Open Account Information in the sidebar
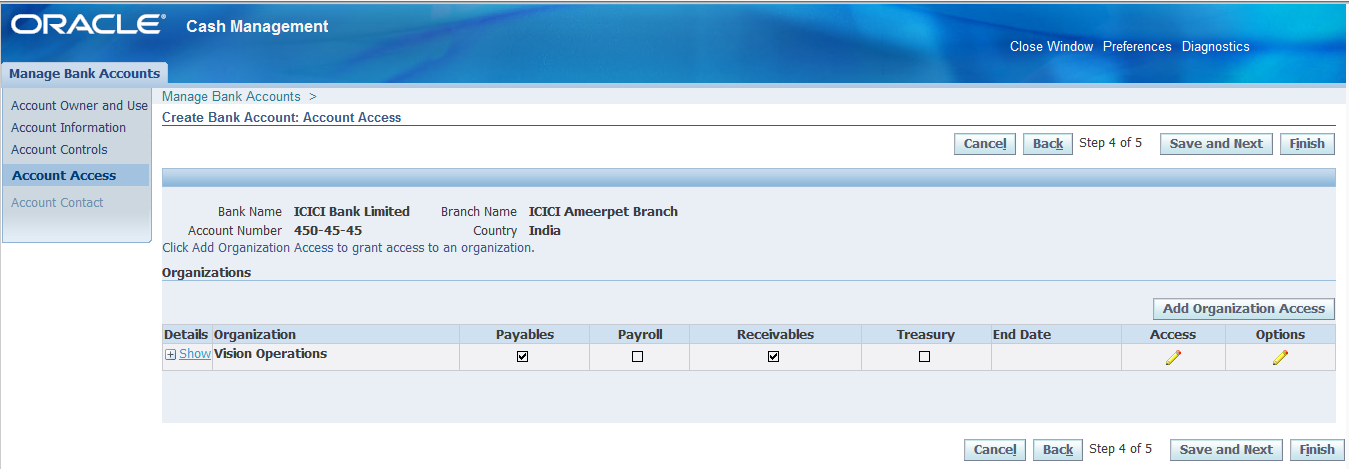Viewport: 1349px width, 469px height. coord(68,128)
